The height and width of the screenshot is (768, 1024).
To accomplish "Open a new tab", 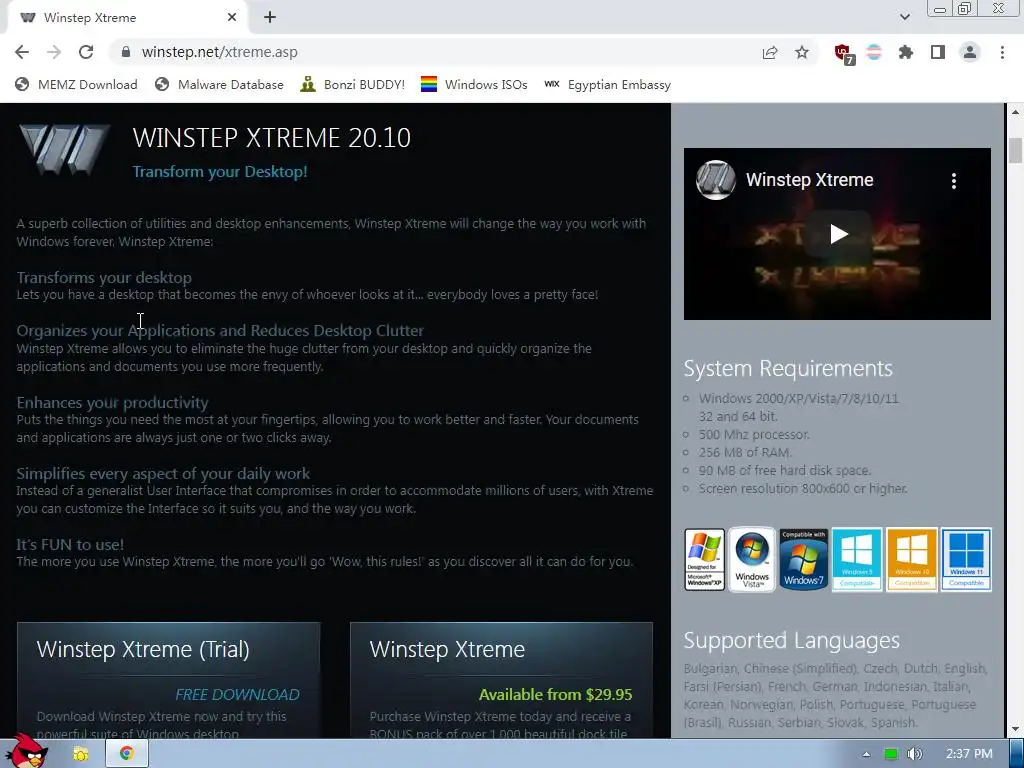I will [270, 18].
